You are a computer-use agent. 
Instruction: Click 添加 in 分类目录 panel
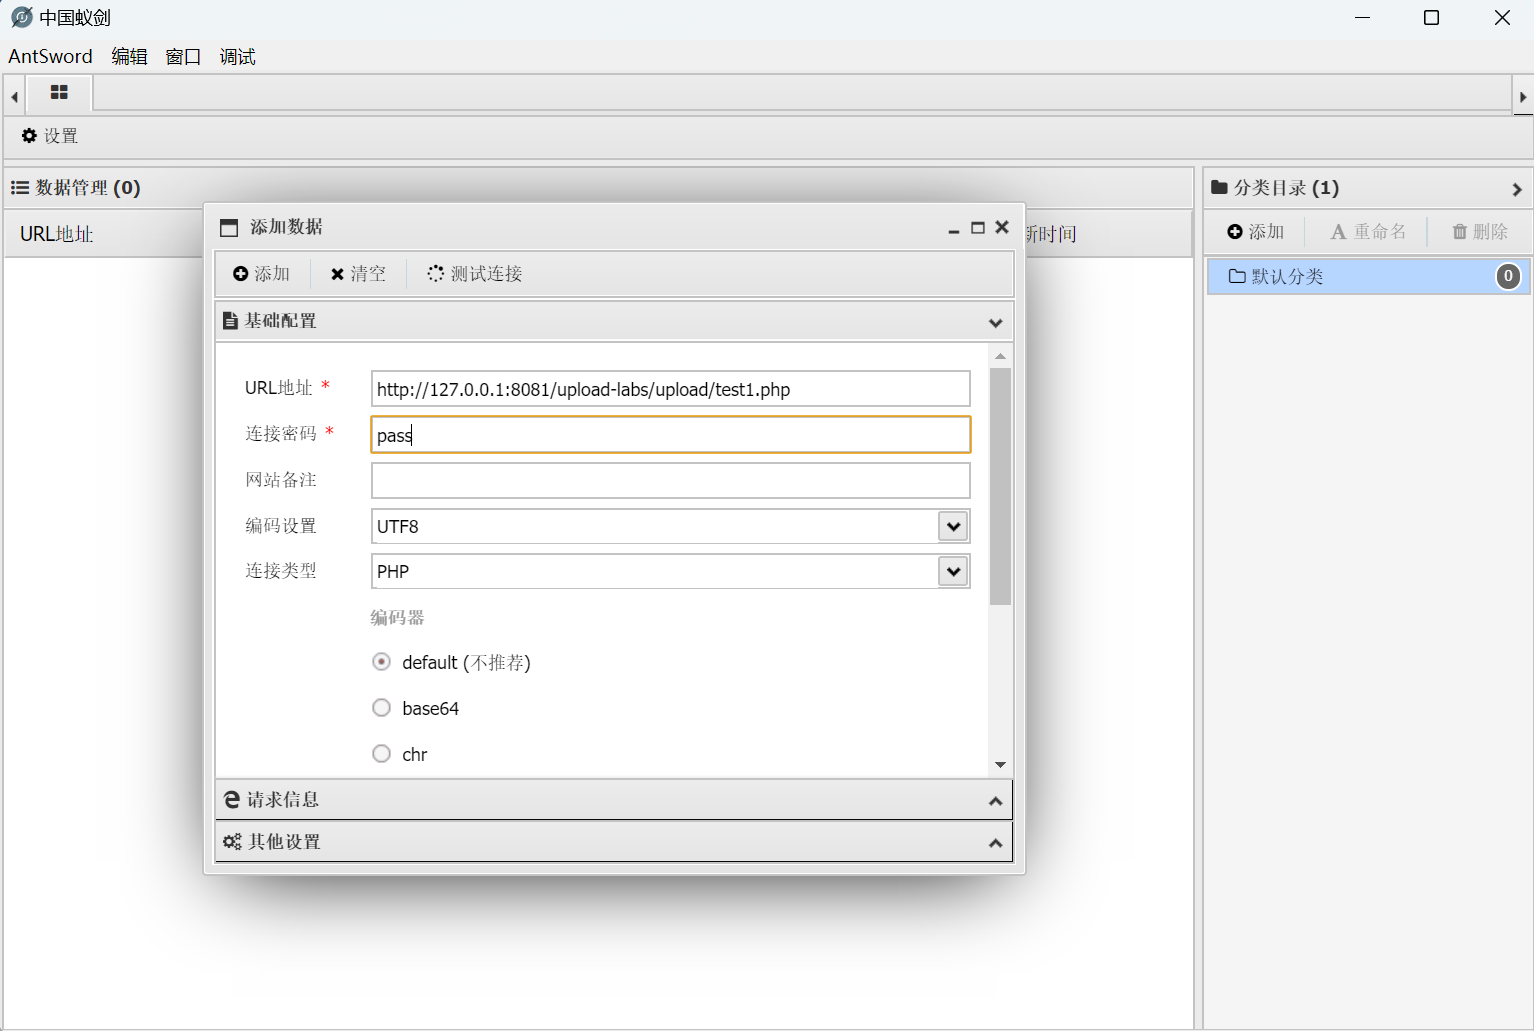1256,232
